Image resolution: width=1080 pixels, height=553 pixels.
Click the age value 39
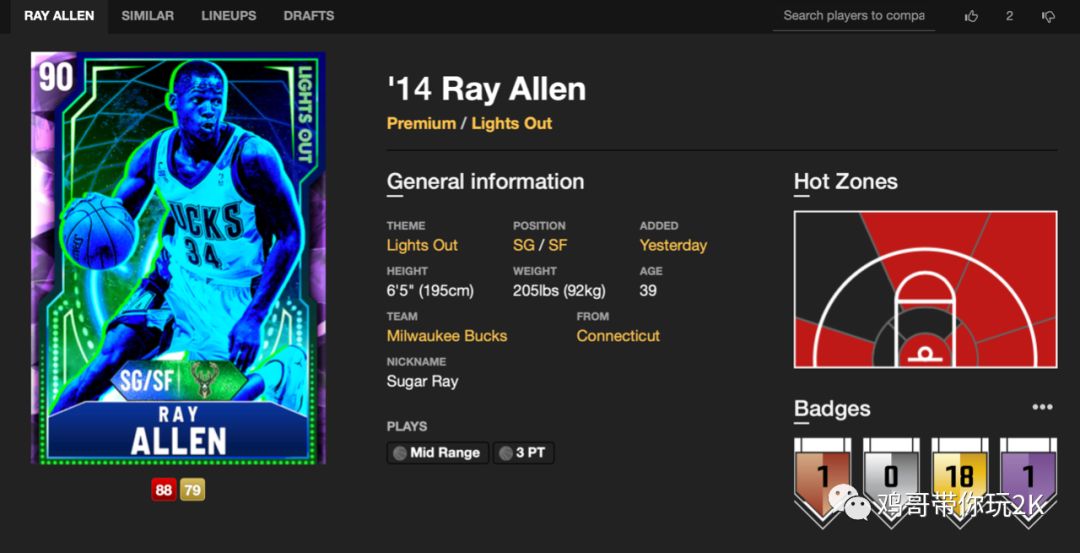(x=648, y=291)
